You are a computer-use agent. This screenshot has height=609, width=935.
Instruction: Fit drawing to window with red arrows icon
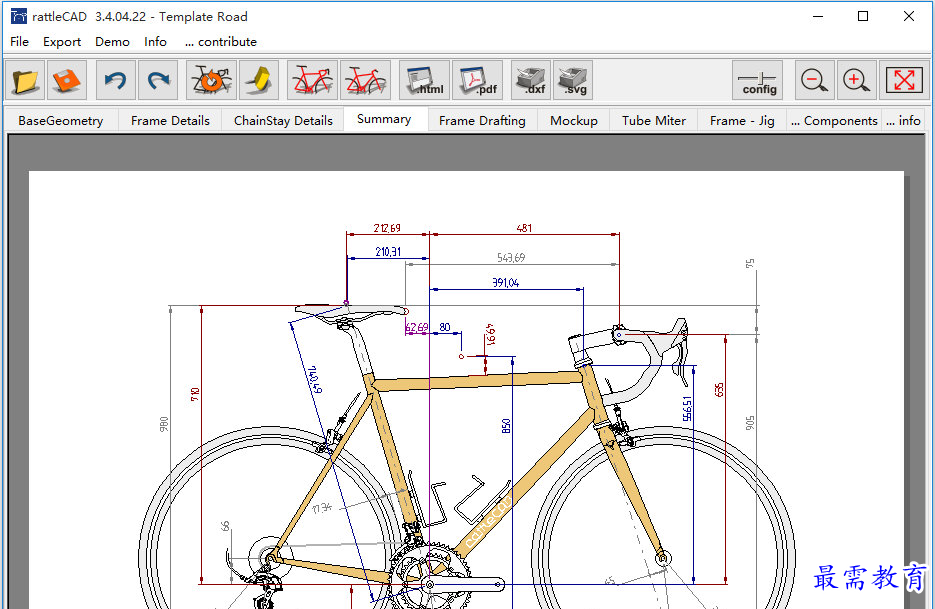[x=904, y=80]
